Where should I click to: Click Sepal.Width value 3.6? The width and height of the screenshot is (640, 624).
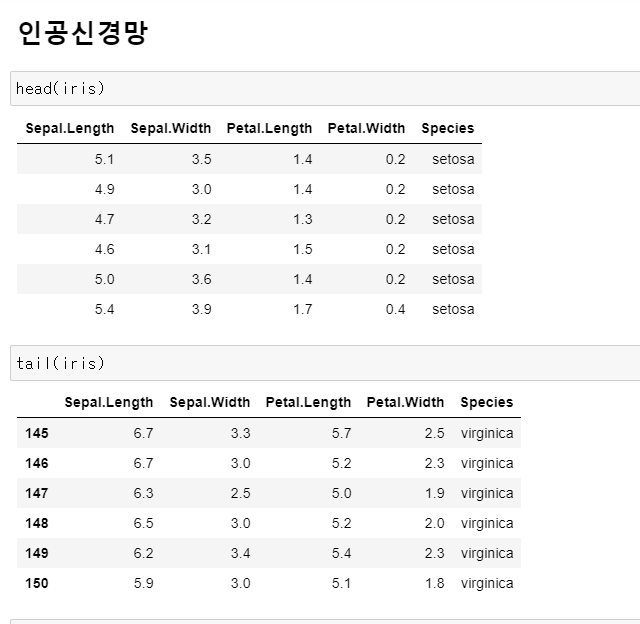202,279
